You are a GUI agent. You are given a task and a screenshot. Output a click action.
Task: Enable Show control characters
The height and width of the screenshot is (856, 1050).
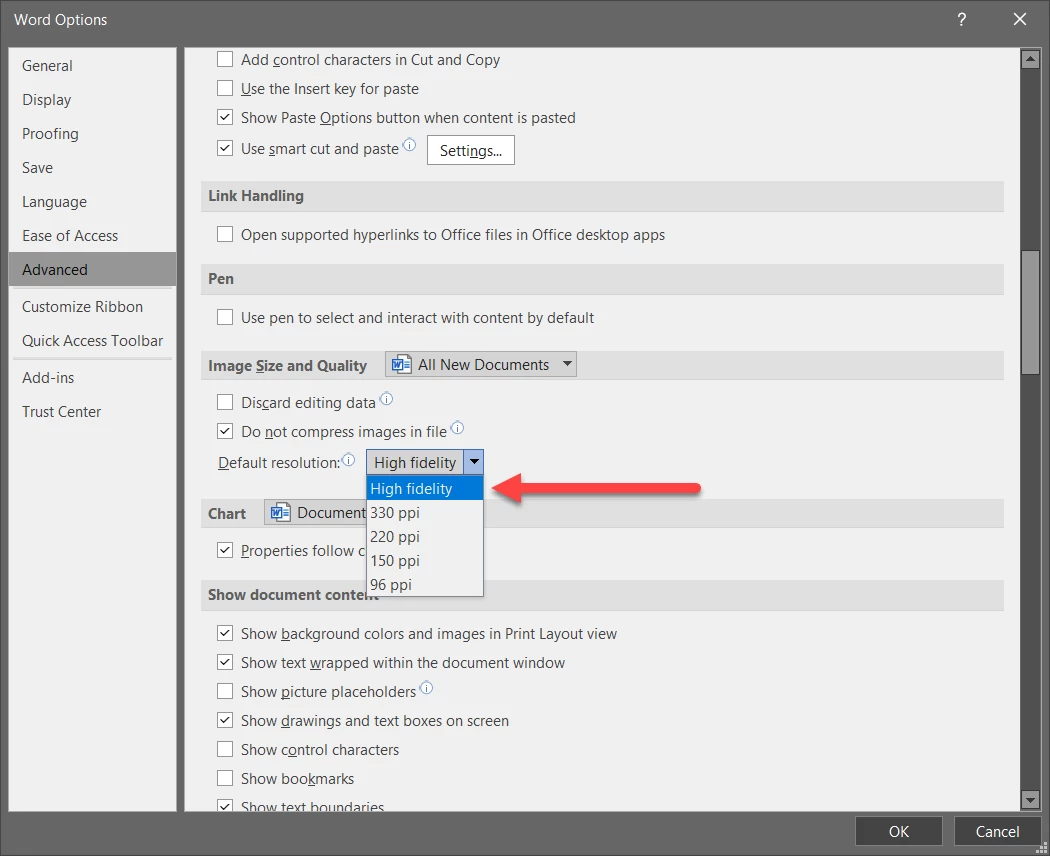click(225, 750)
